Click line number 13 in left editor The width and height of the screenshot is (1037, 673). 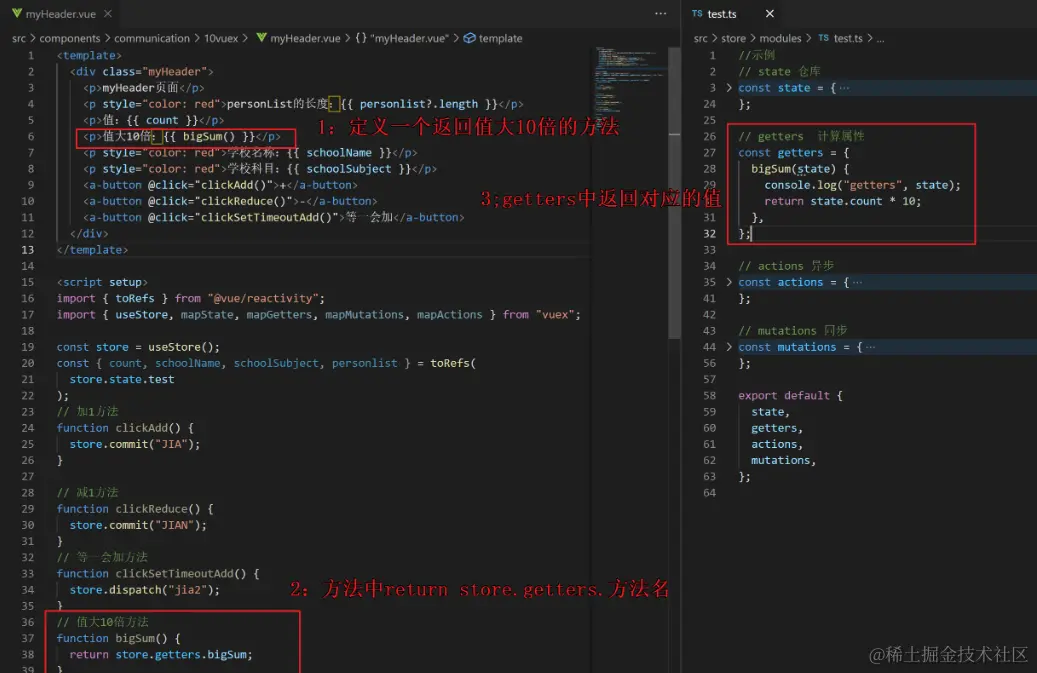click(x=27, y=249)
